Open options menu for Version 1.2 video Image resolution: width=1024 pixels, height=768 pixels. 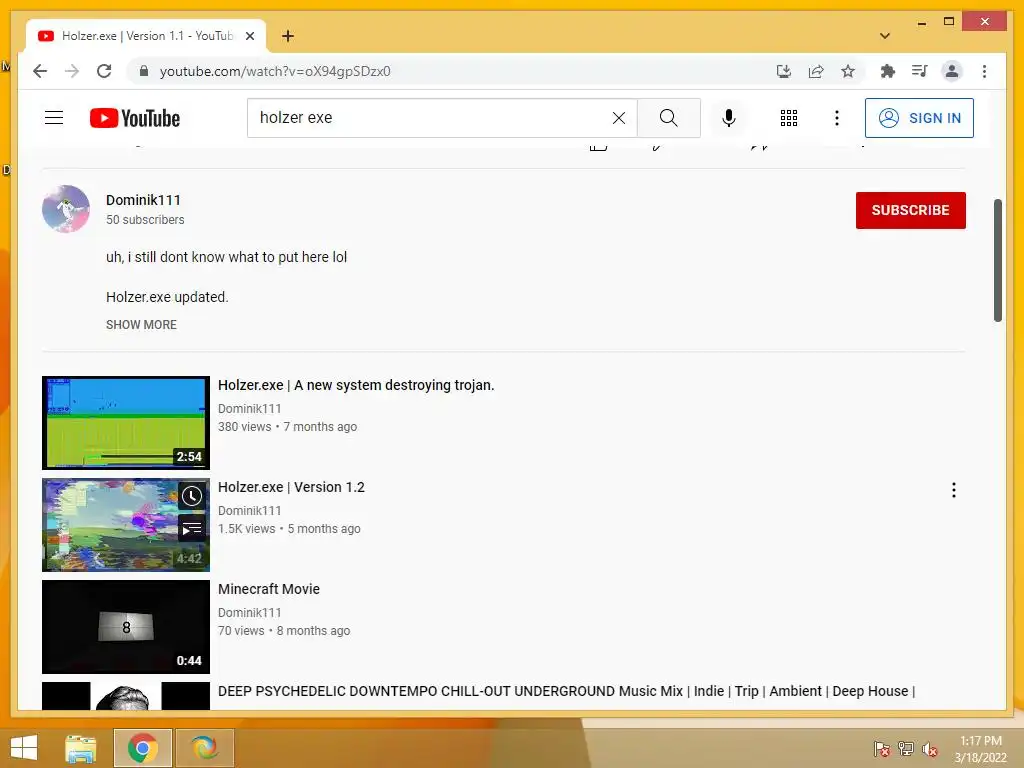tap(953, 490)
